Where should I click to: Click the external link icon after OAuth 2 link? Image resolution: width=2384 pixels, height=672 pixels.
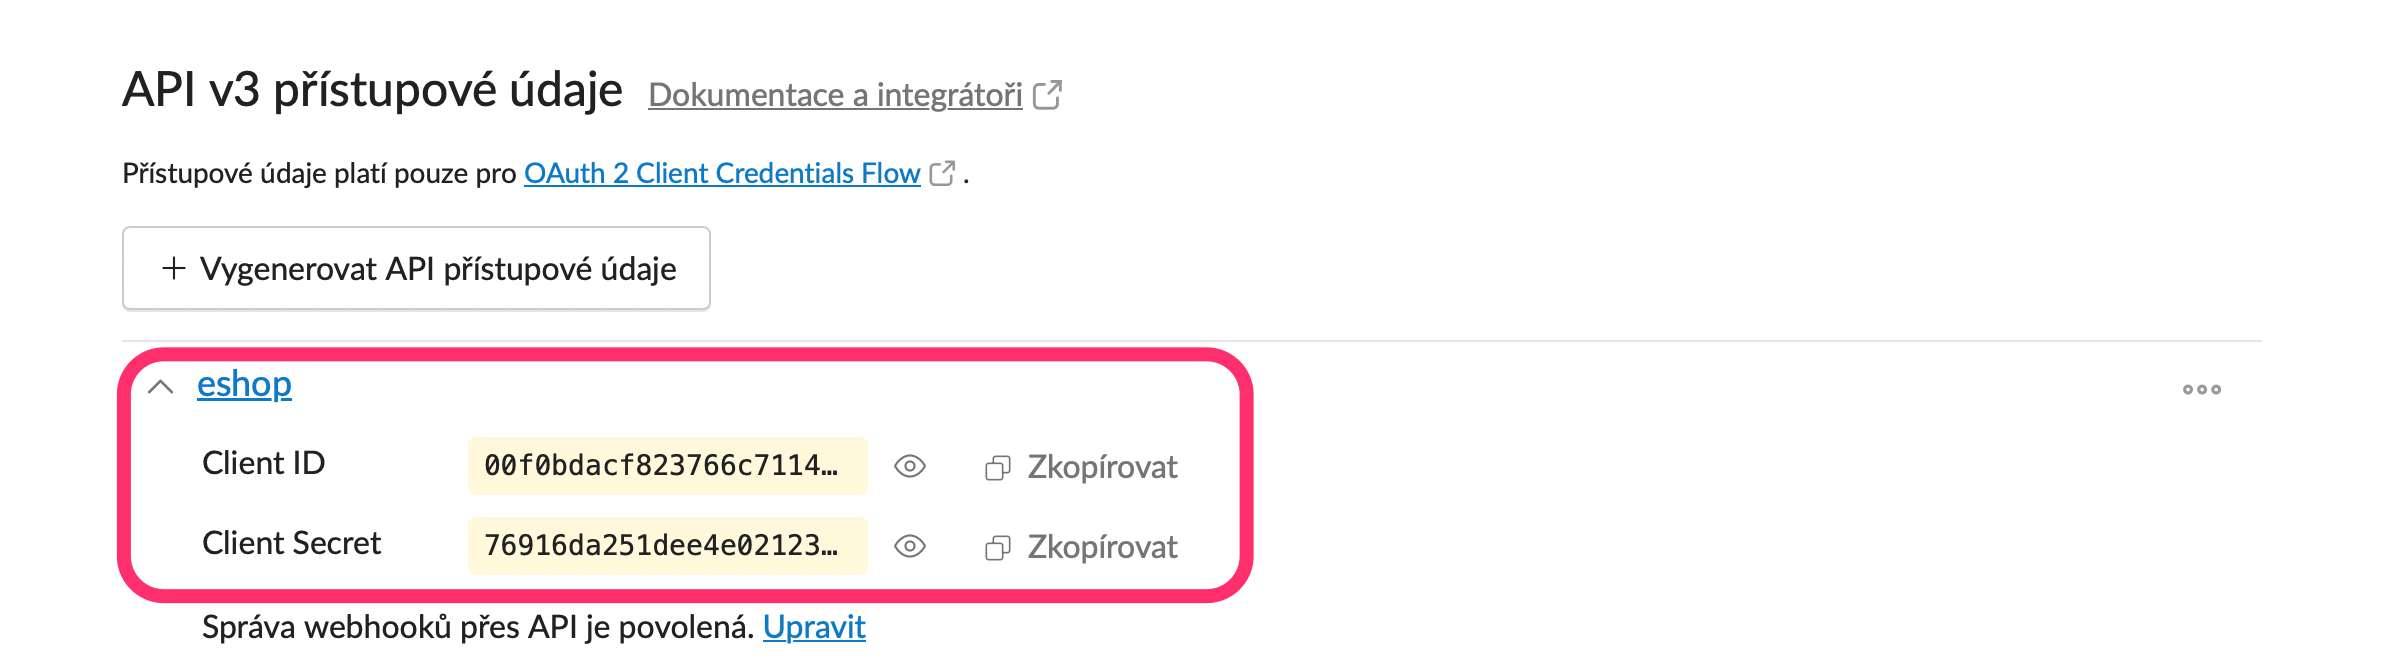942,173
